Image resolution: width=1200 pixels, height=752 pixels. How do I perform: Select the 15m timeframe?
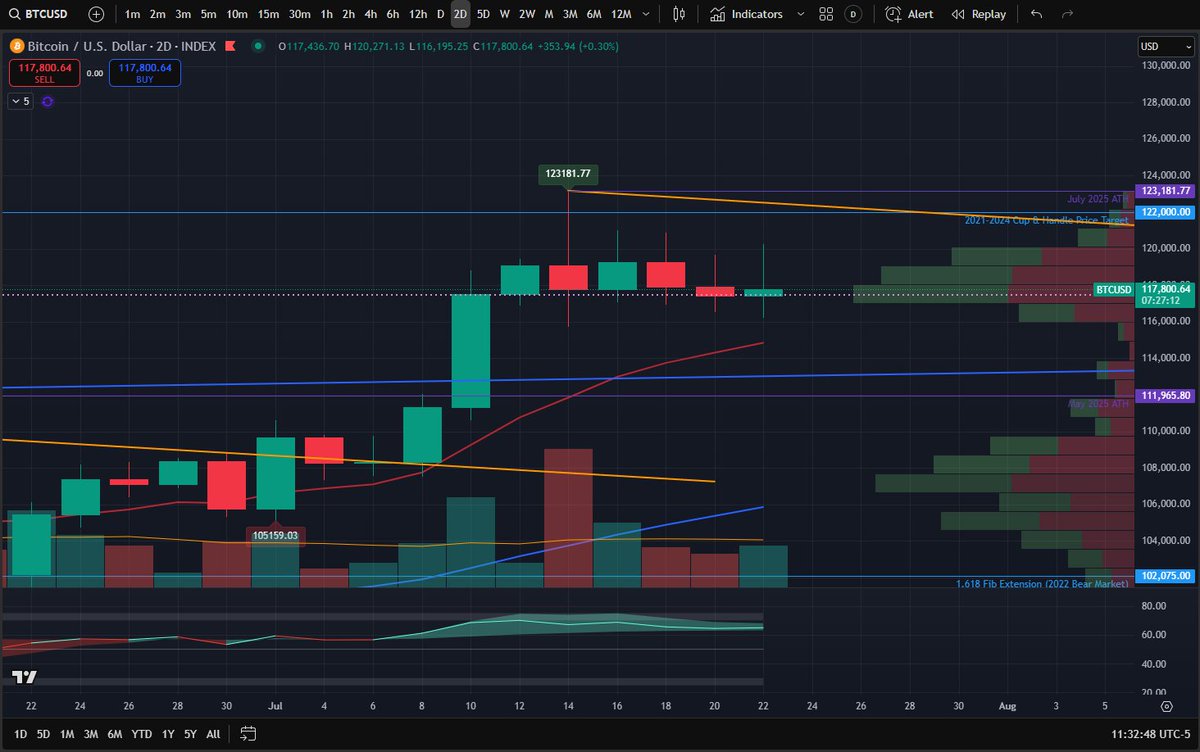pyautogui.click(x=268, y=14)
